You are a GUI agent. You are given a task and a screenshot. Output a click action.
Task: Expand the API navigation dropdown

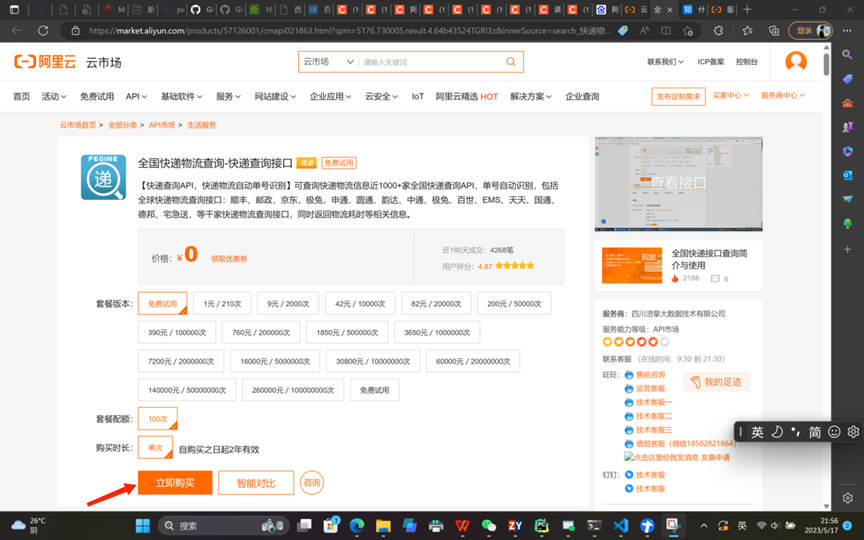[x=136, y=96]
